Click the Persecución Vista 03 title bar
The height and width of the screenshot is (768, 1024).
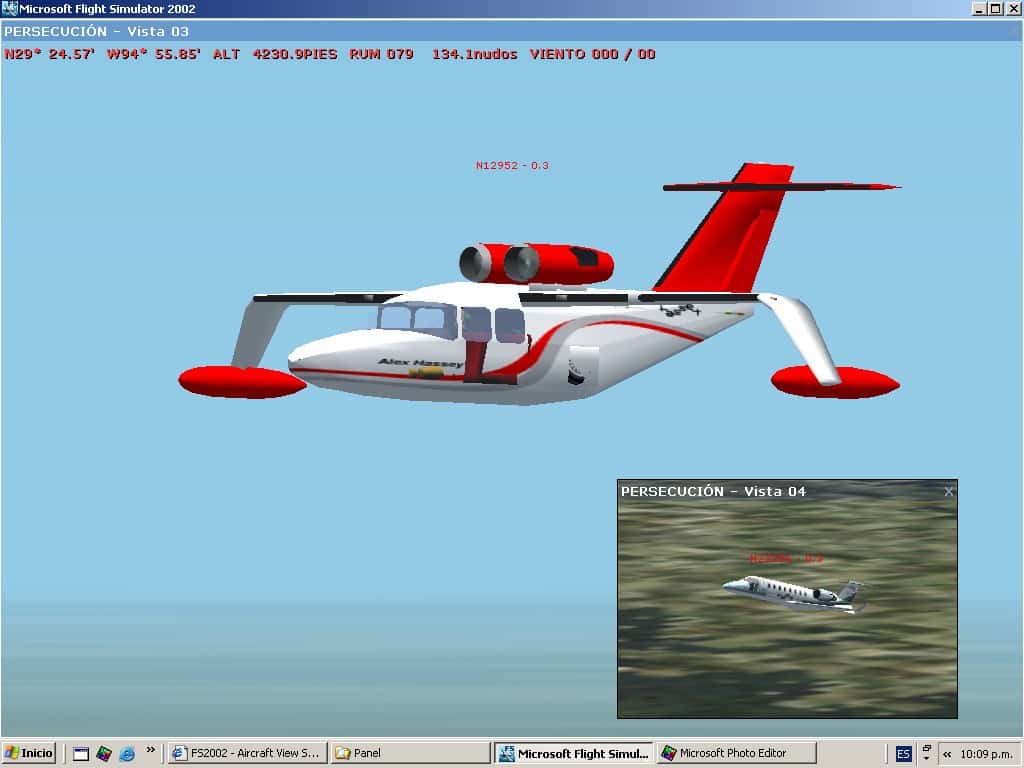coord(500,31)
